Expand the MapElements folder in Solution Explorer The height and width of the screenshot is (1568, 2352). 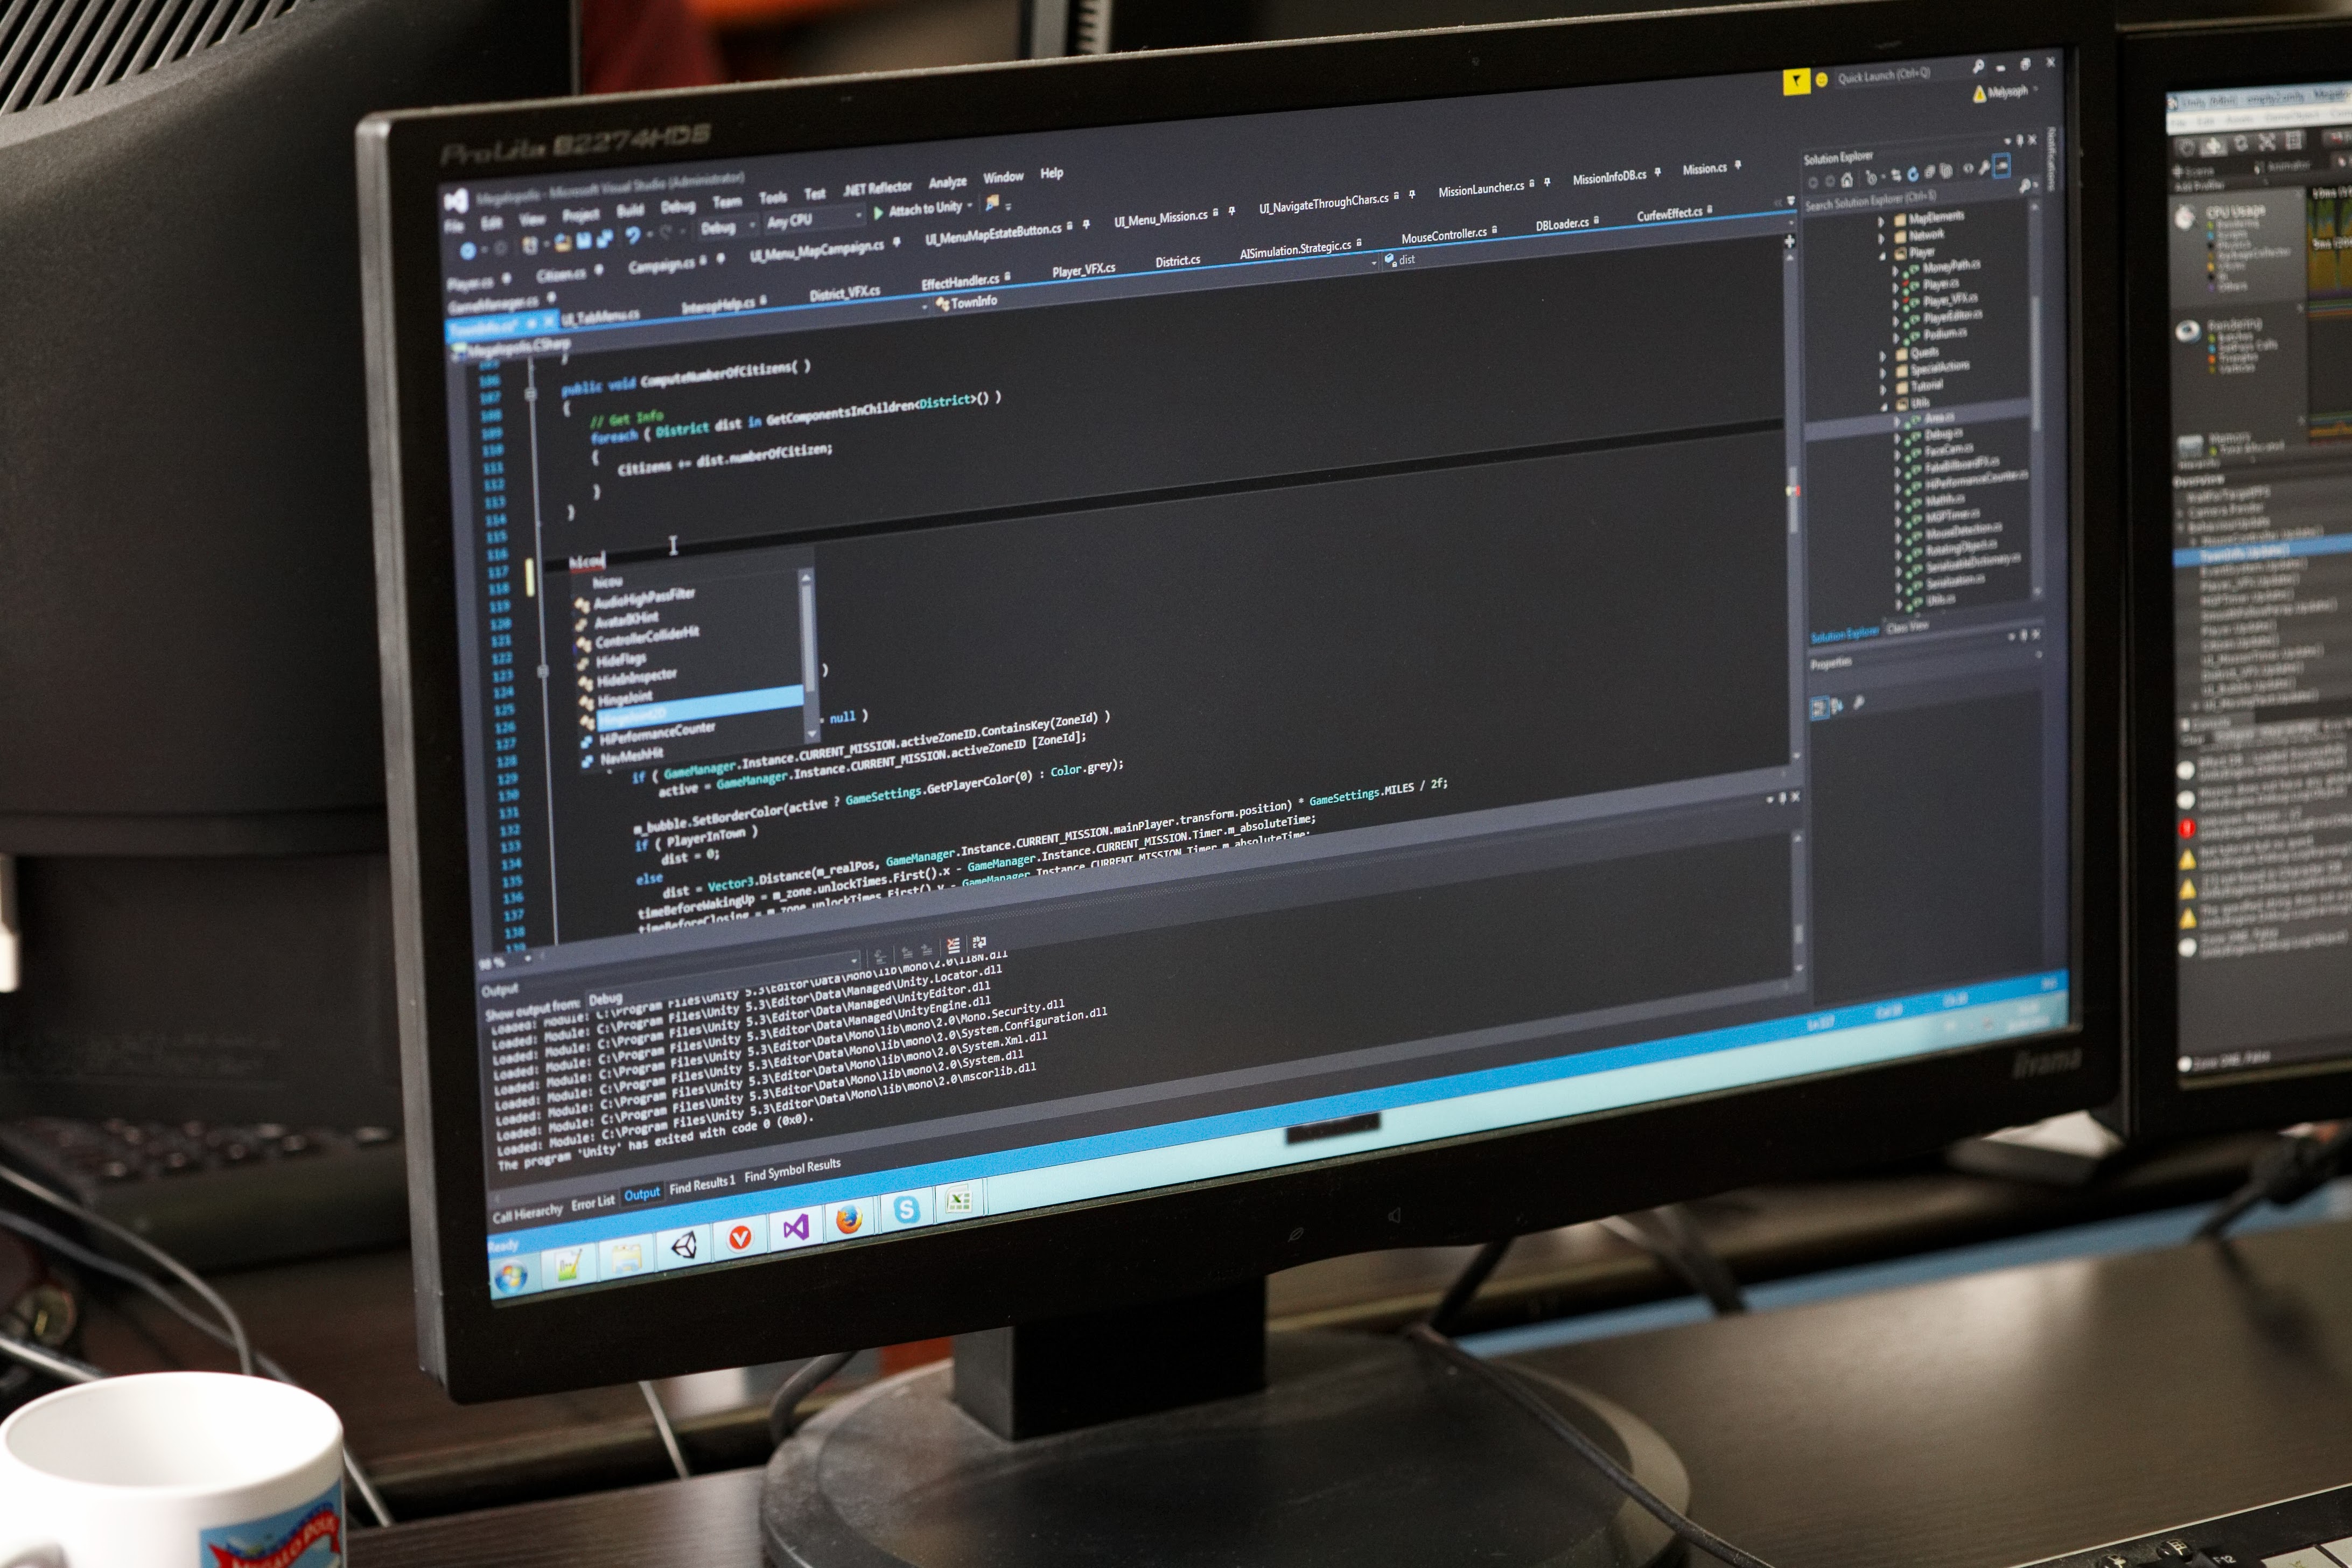[x=1882, y=221]
